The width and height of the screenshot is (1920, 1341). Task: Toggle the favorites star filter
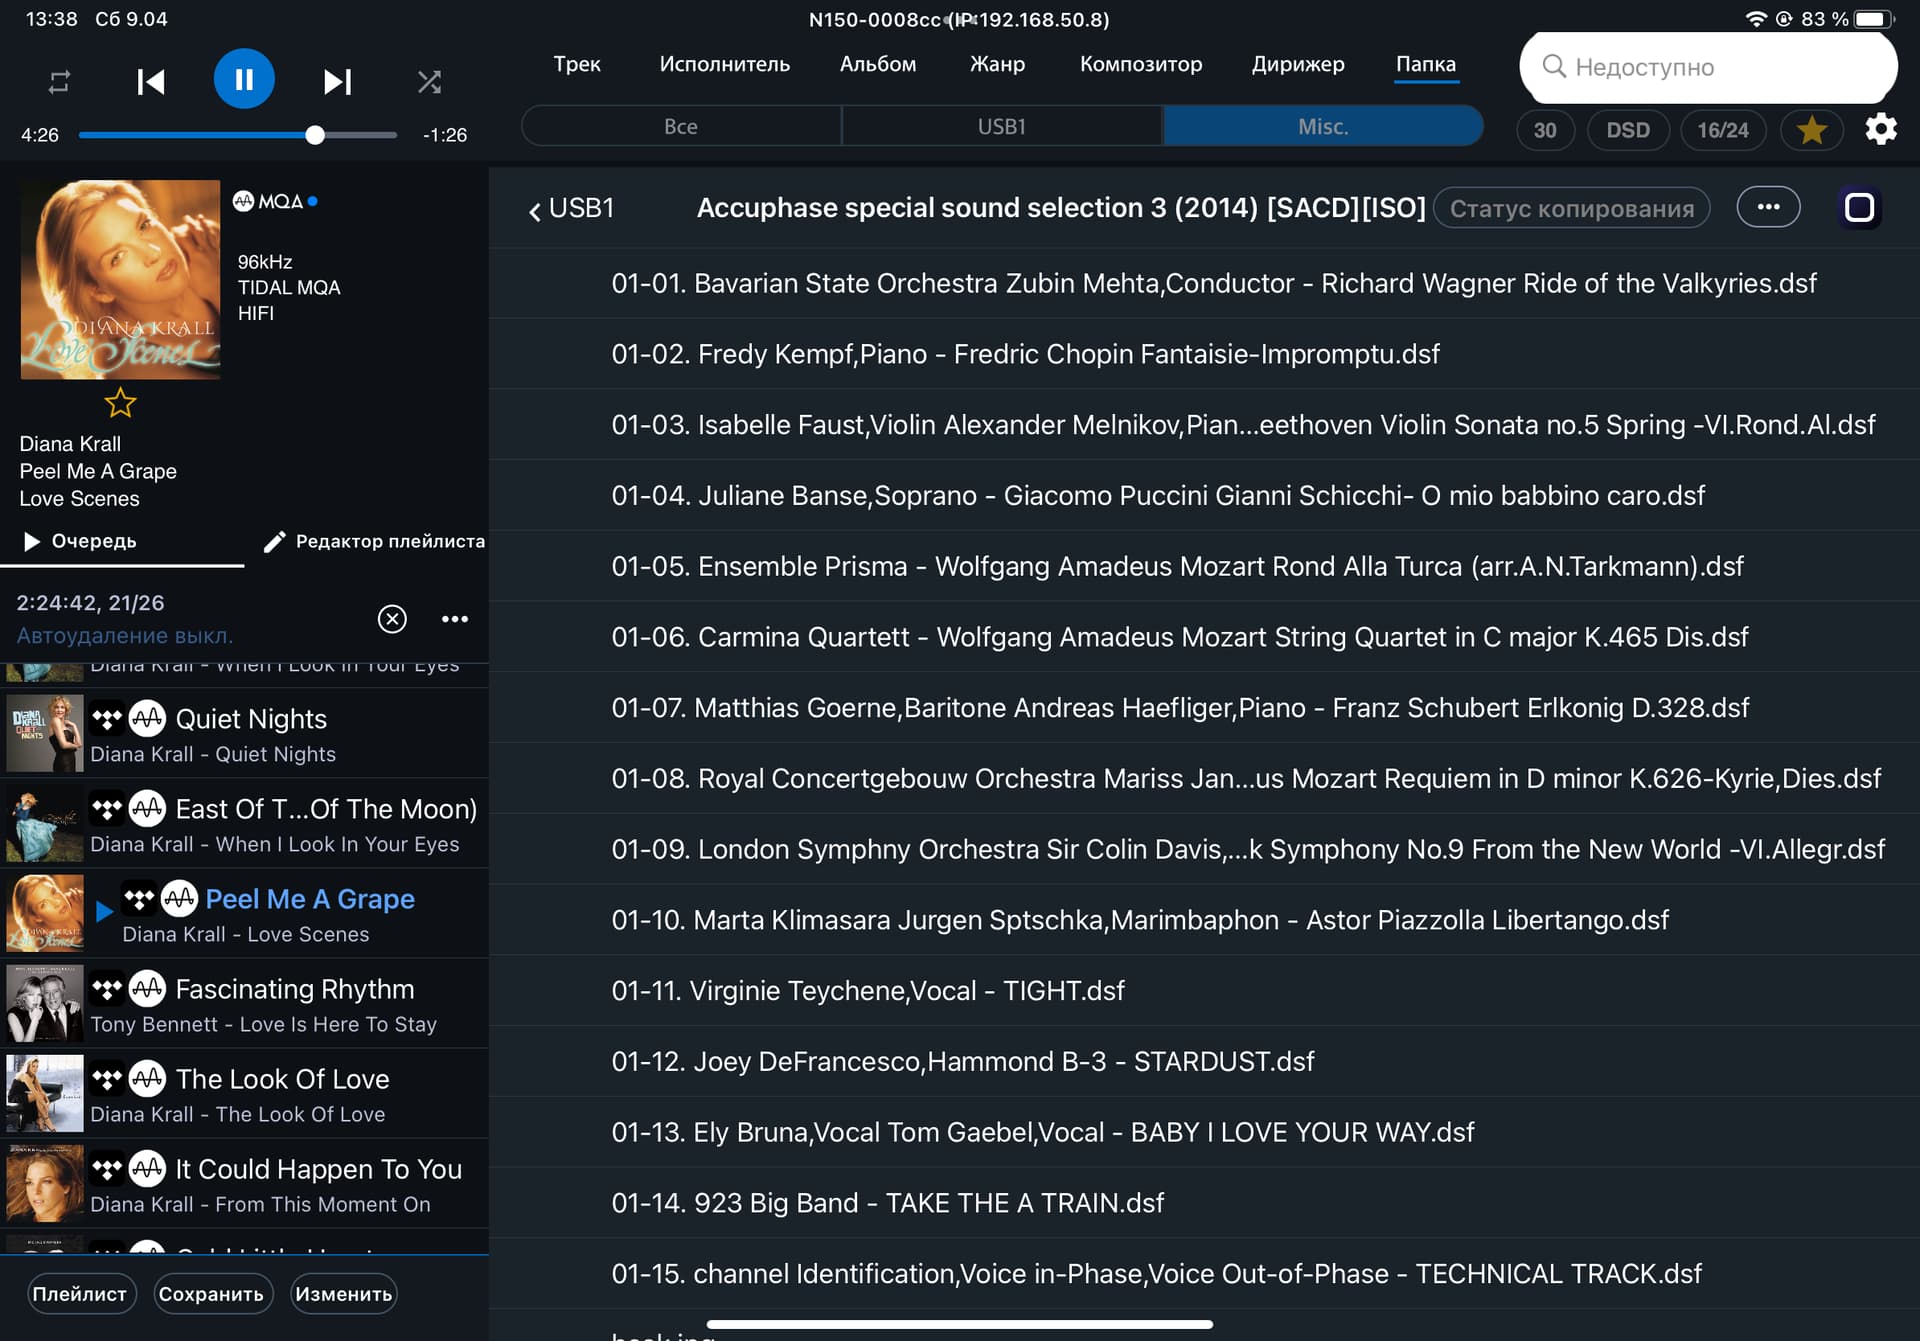pyautogui.click(x=1811, y=130)
